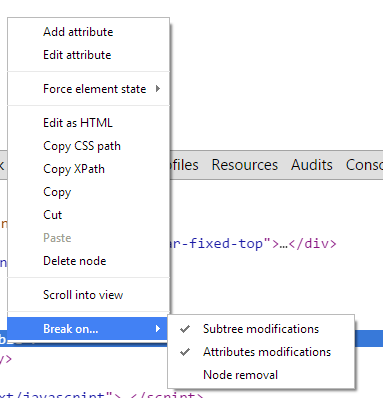Image resolution: width=383 pixels, height=398 pixels.
Task: Uncheck Attributes modifications breakpoint
Action: click(261, 352)
